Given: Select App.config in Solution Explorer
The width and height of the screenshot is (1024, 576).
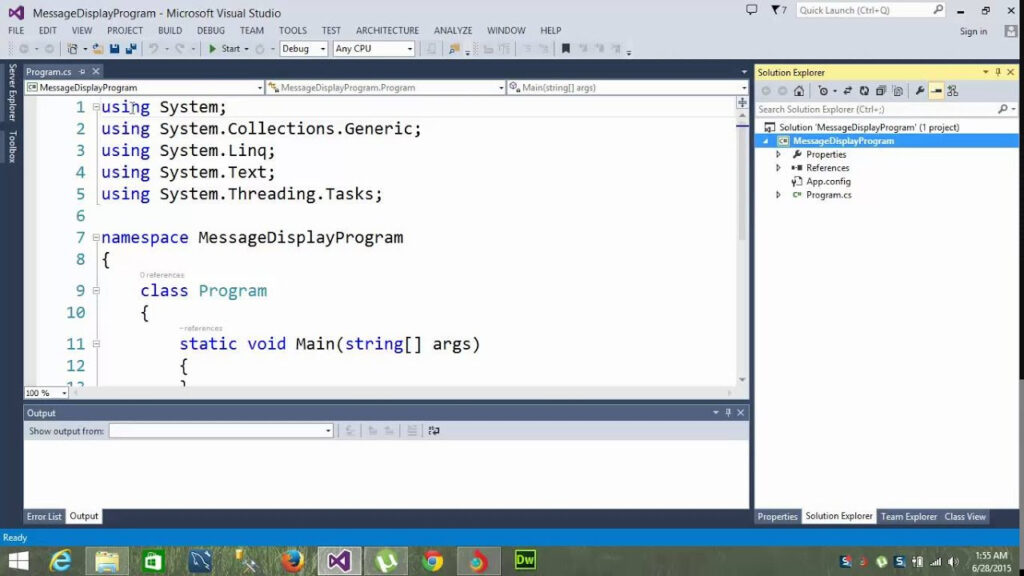Looking at the screenshot, I should click(827, 182).
